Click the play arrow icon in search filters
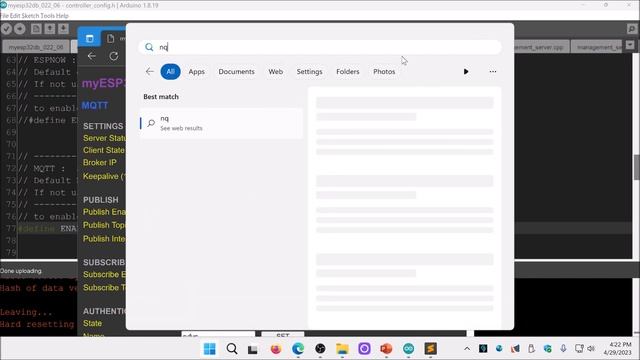The width and height of the screenshot is (640, 360). [x=466, y=71]
